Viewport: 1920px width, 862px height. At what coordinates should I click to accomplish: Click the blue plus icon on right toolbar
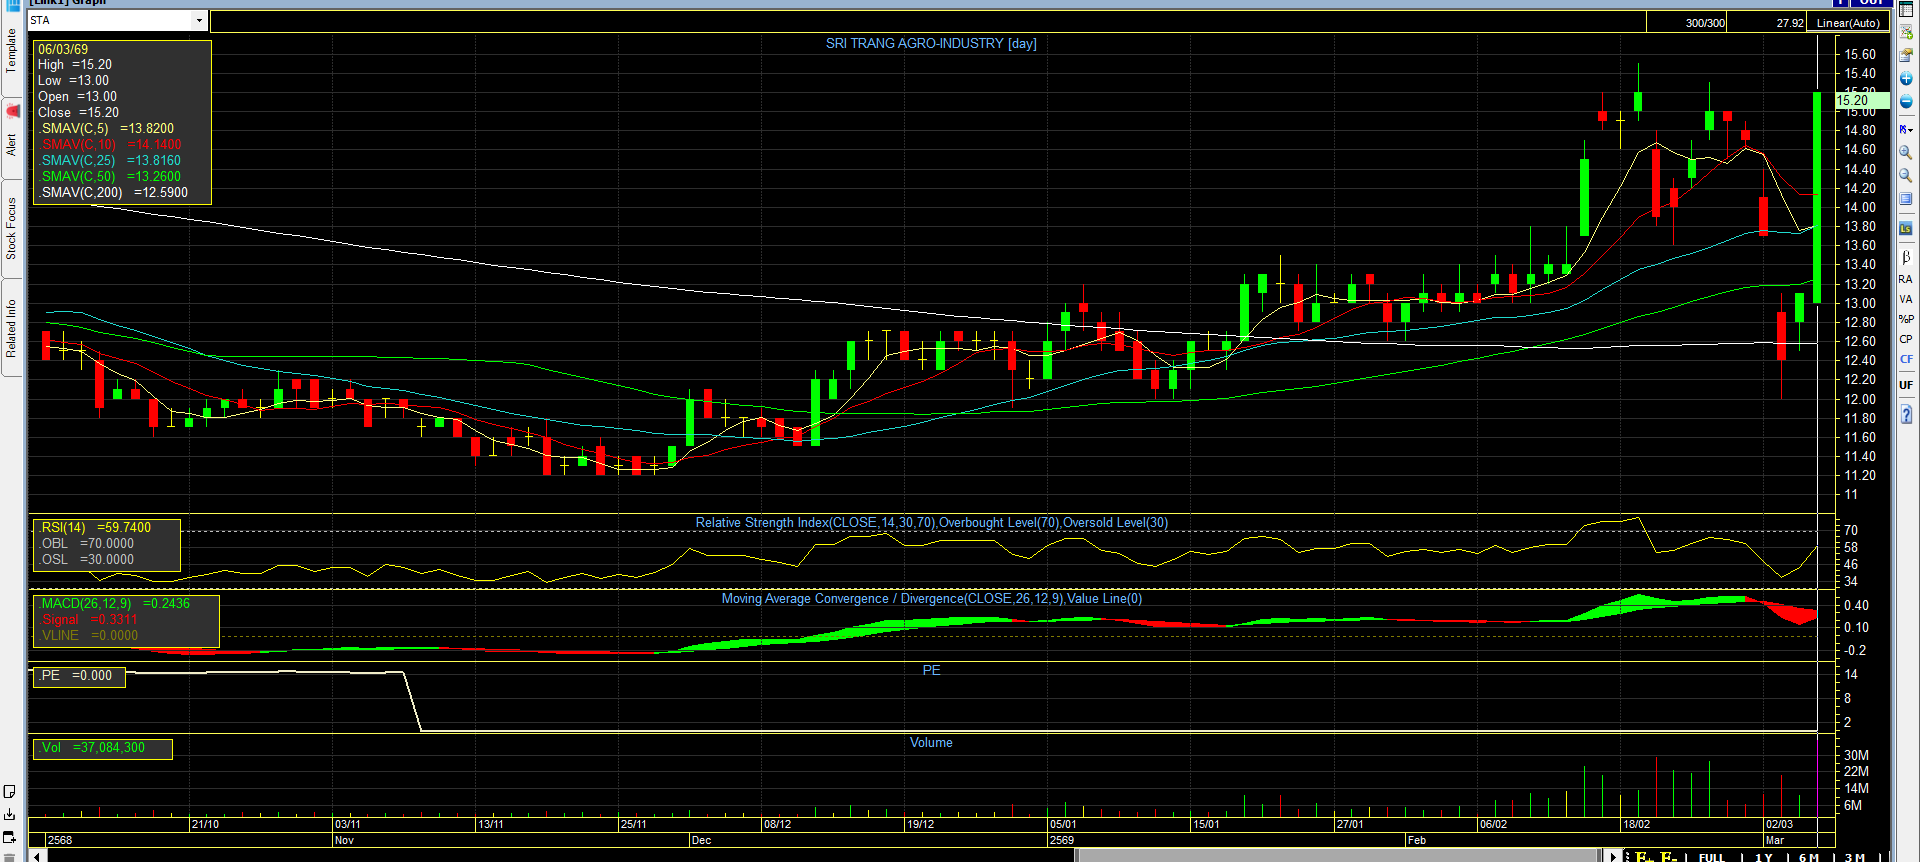1906,79
